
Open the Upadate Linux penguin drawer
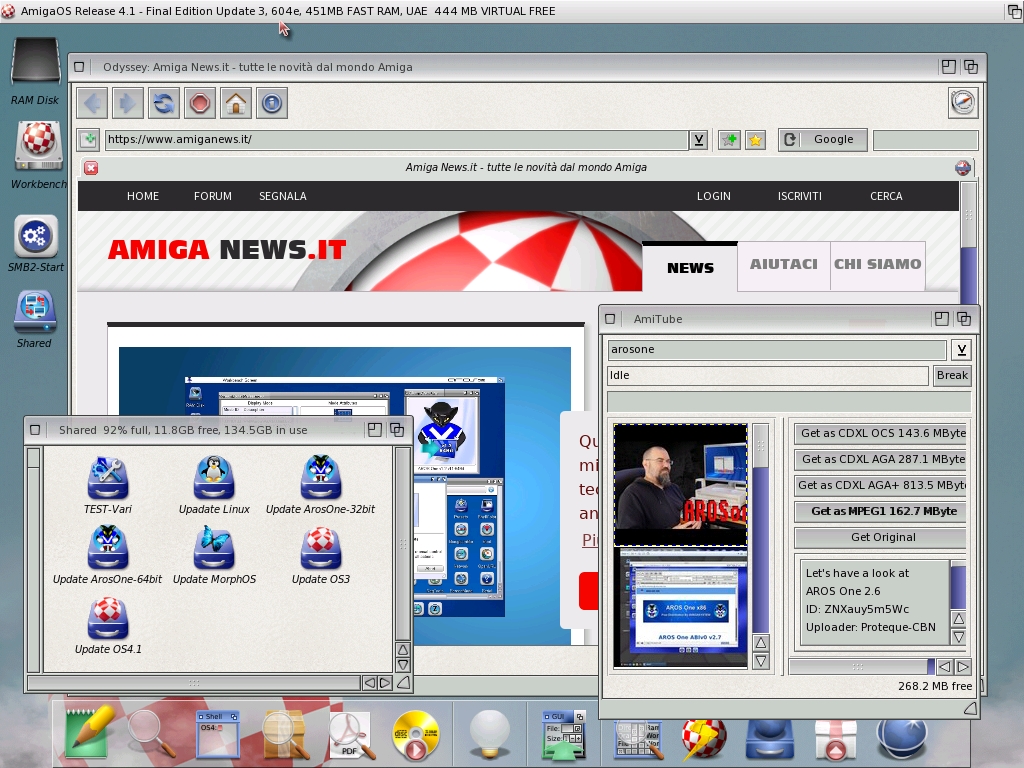tap(214, 485)
